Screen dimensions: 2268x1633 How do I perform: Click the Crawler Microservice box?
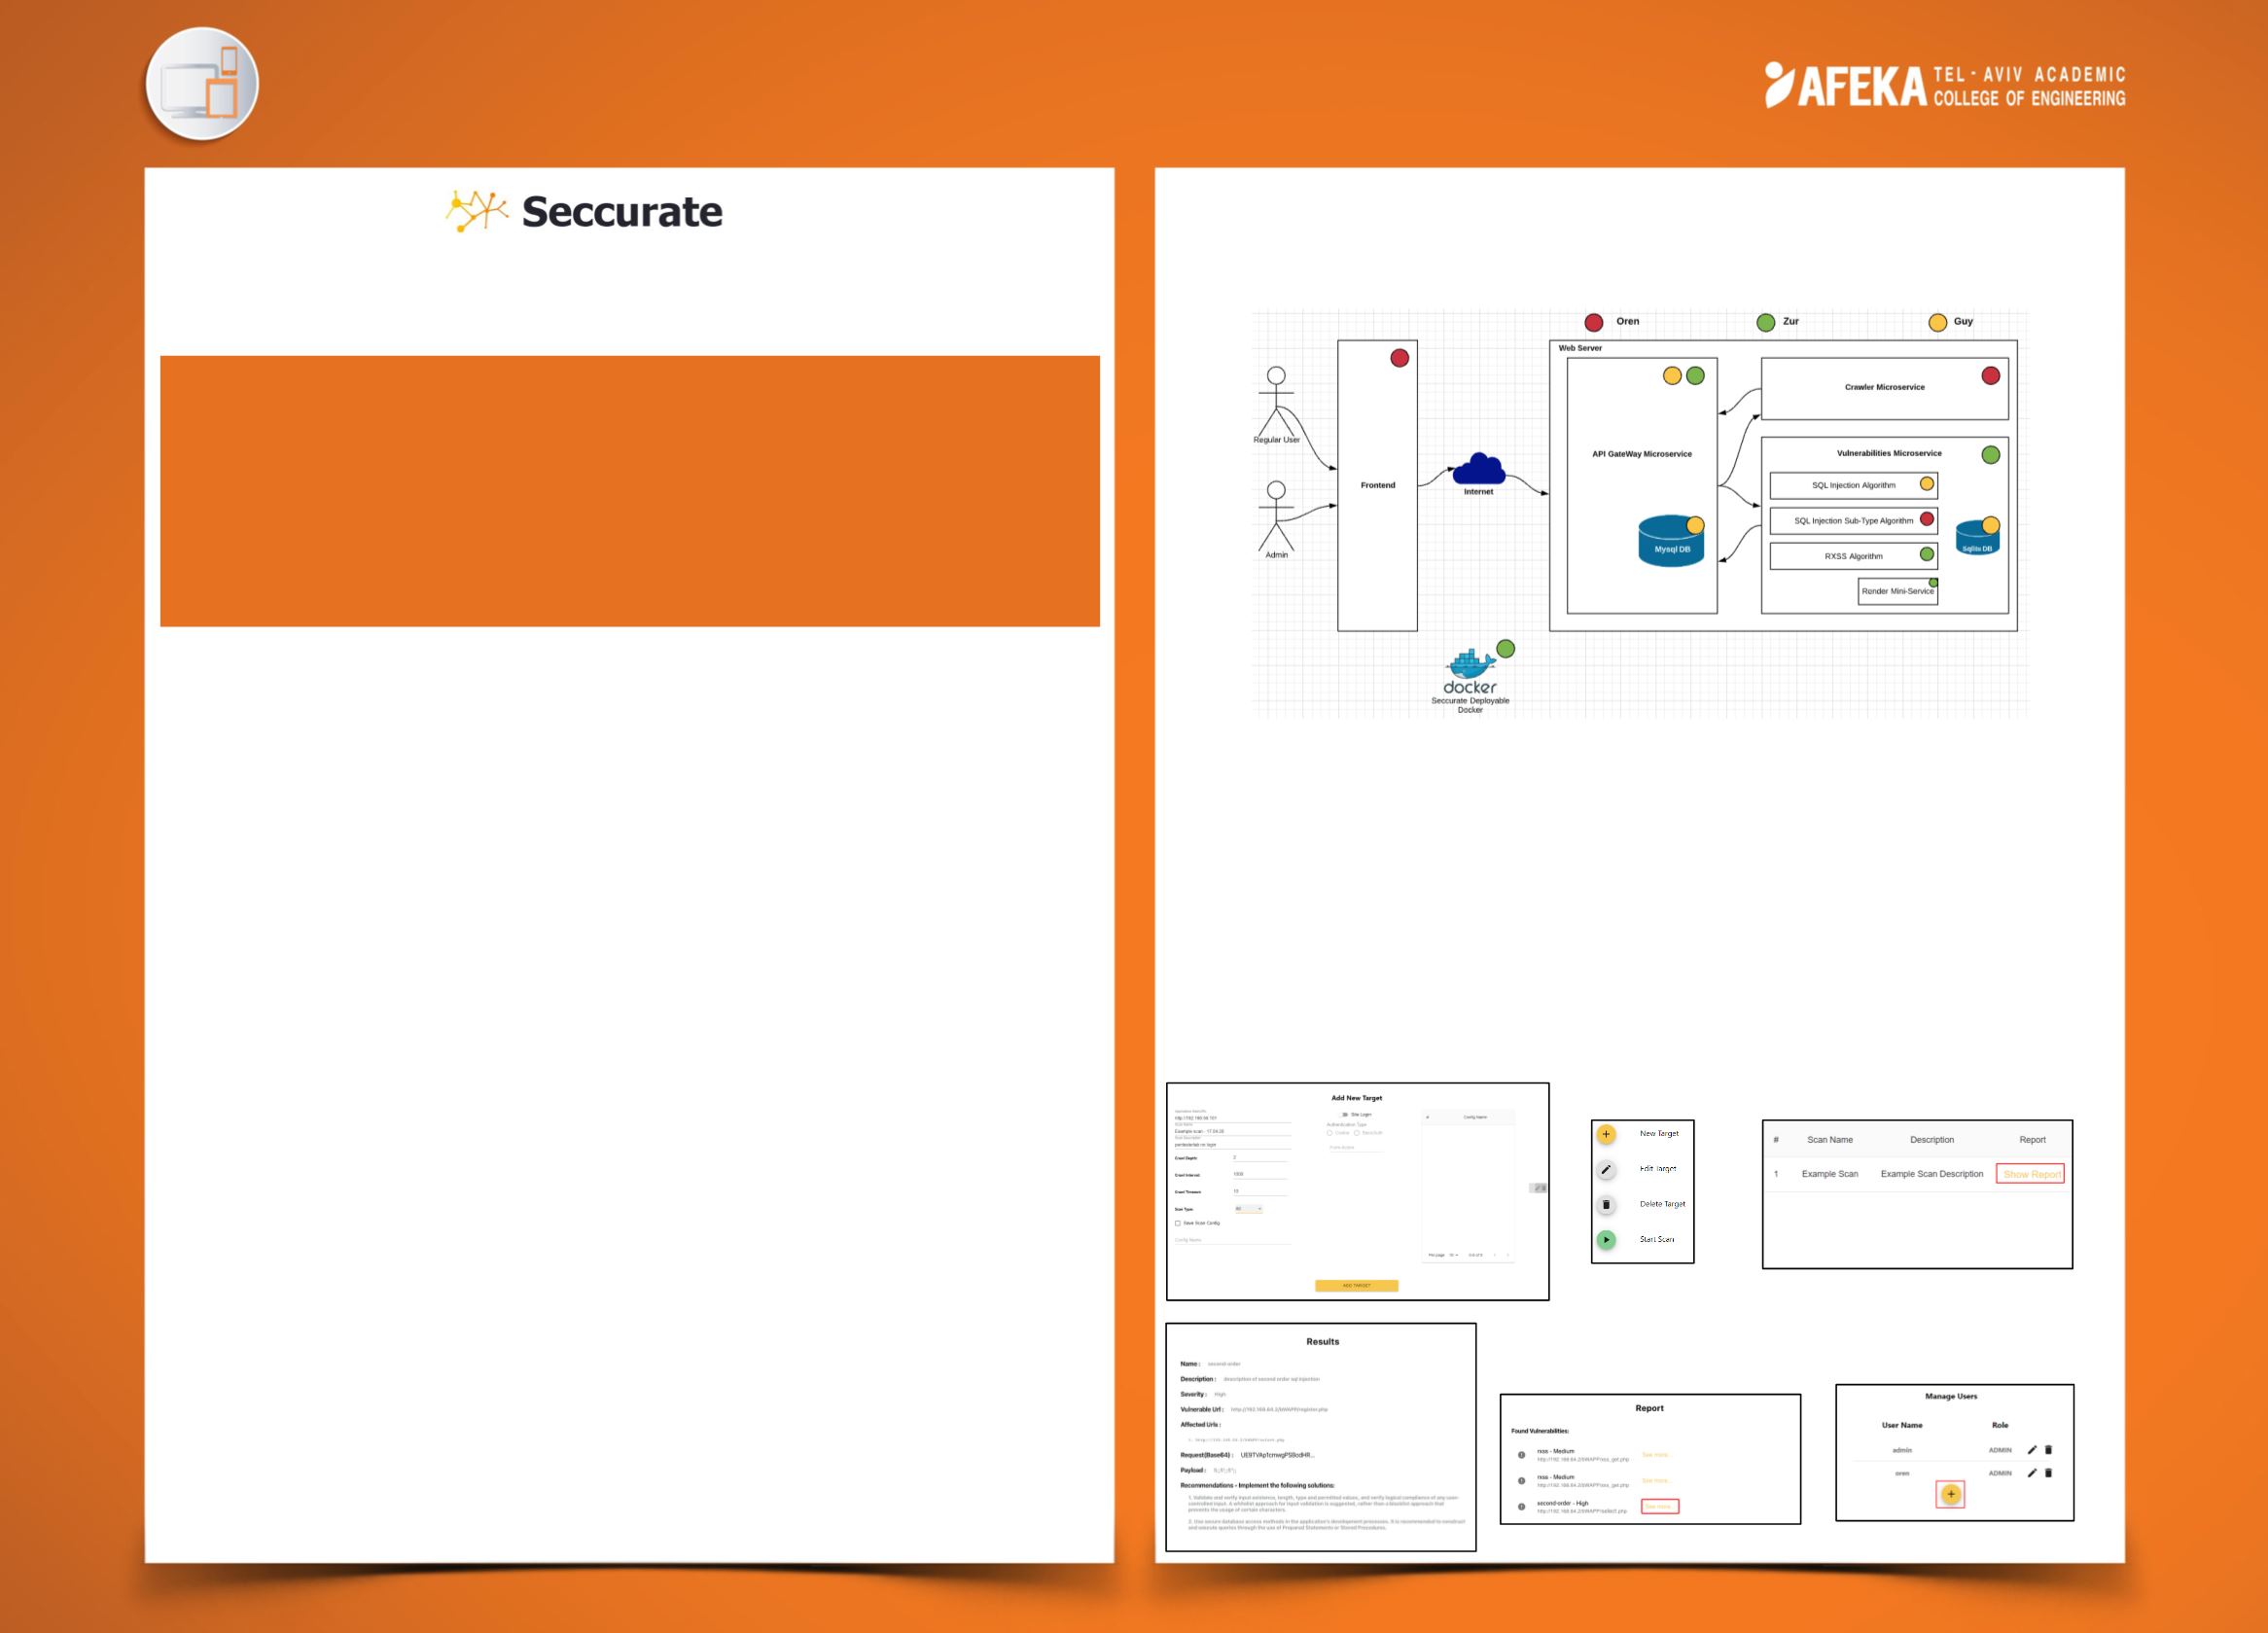point(1885,388)
